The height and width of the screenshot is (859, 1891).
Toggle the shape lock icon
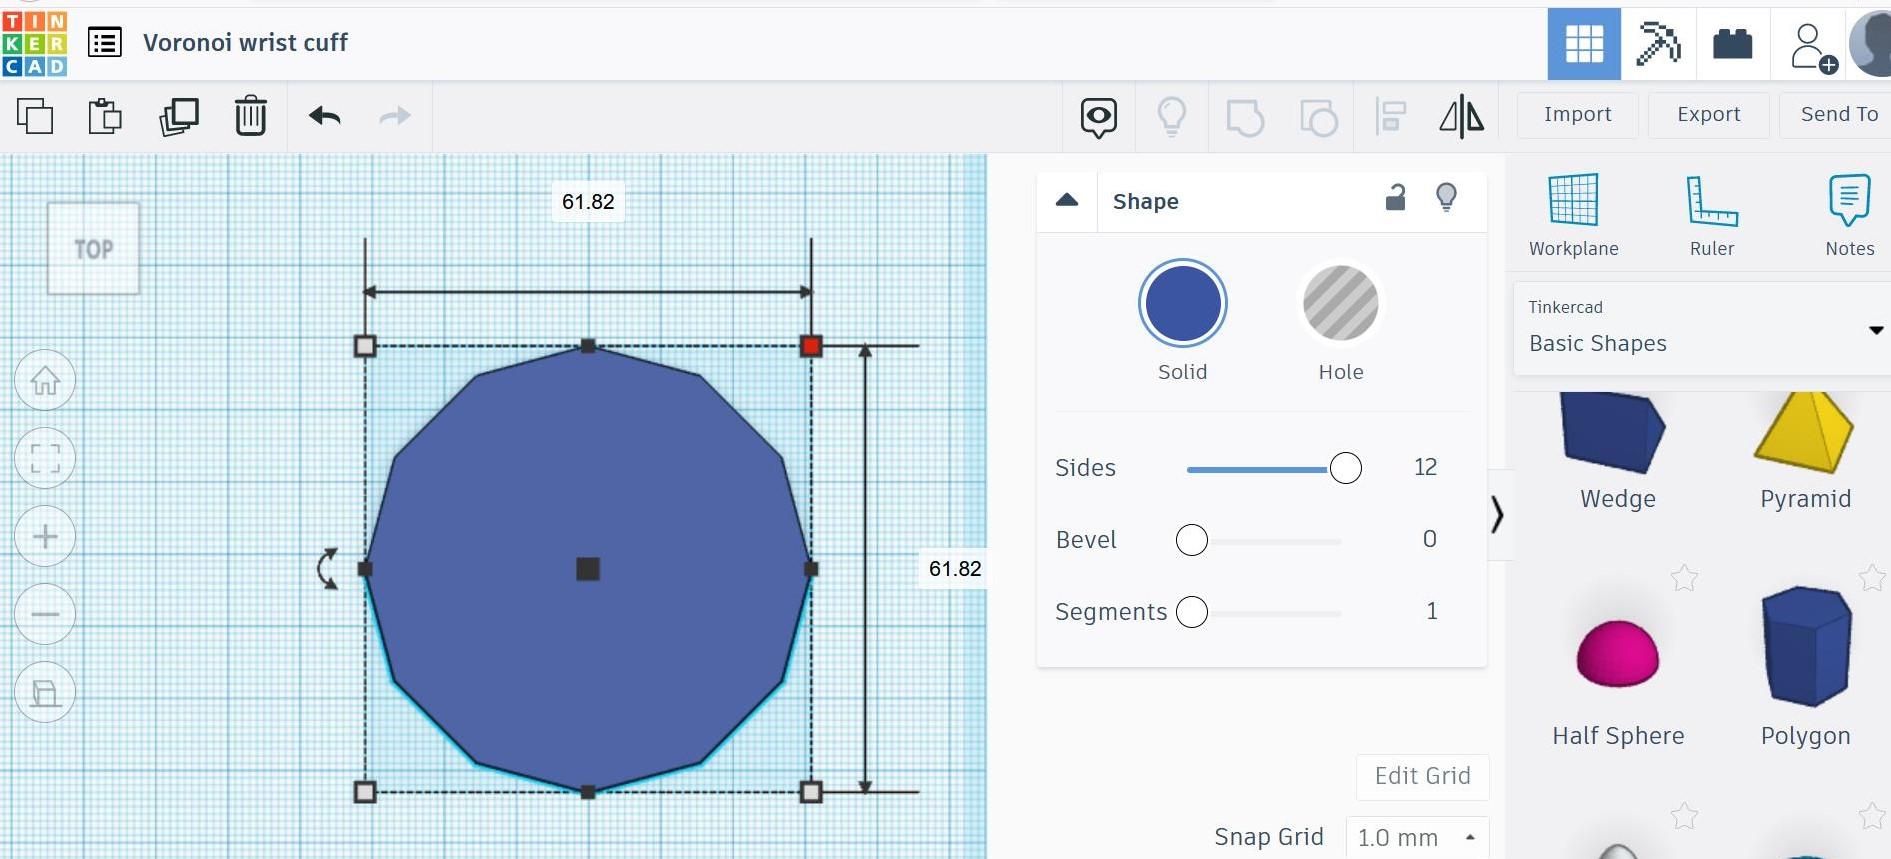coord(1396,198)
